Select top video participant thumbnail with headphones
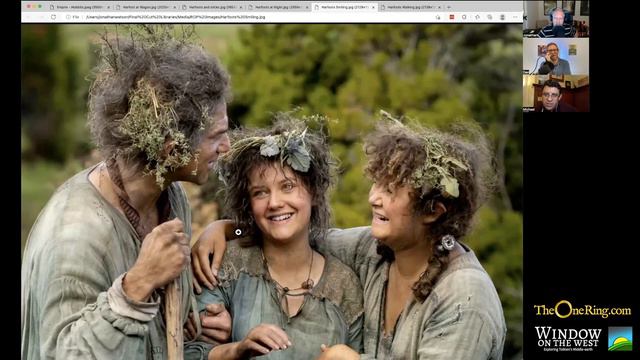This screenshot has height=360, width=640. point(556,19)
